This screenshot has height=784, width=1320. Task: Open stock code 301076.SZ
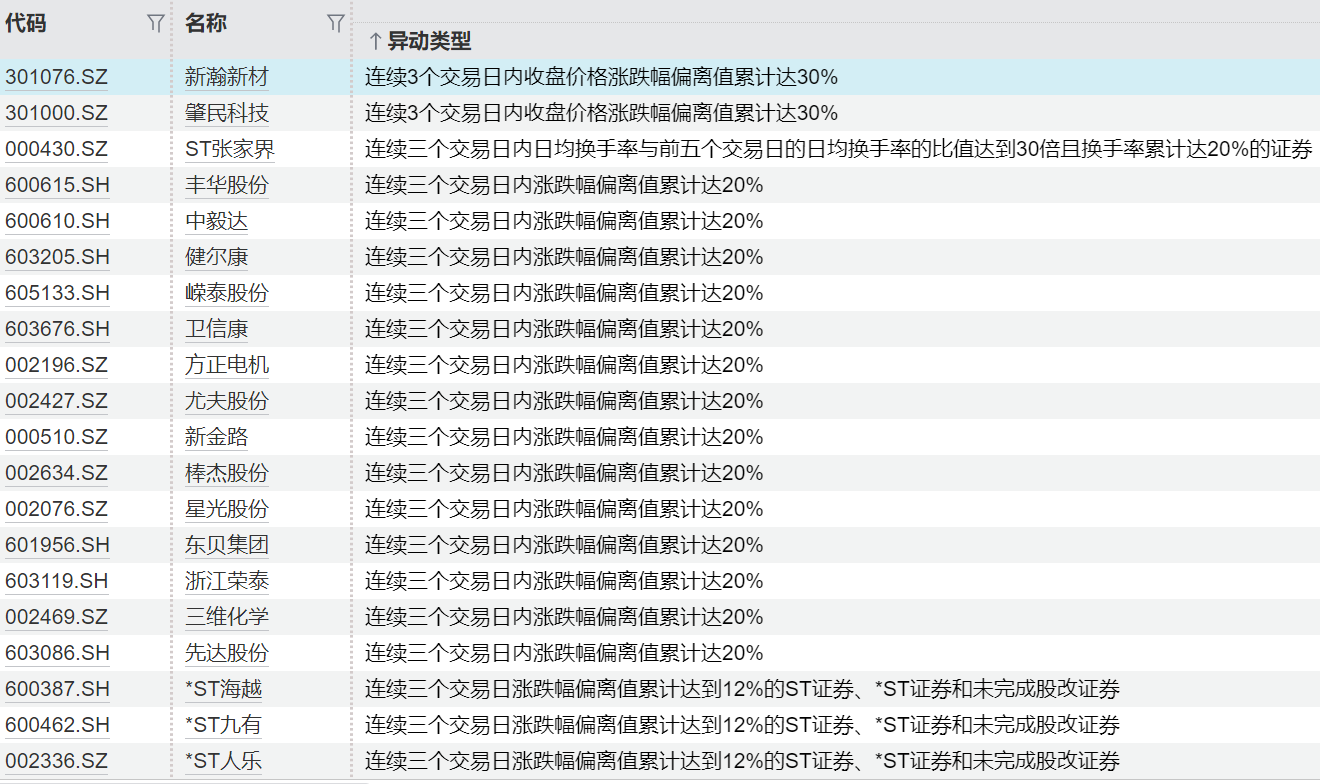click(x=57, y=77)
